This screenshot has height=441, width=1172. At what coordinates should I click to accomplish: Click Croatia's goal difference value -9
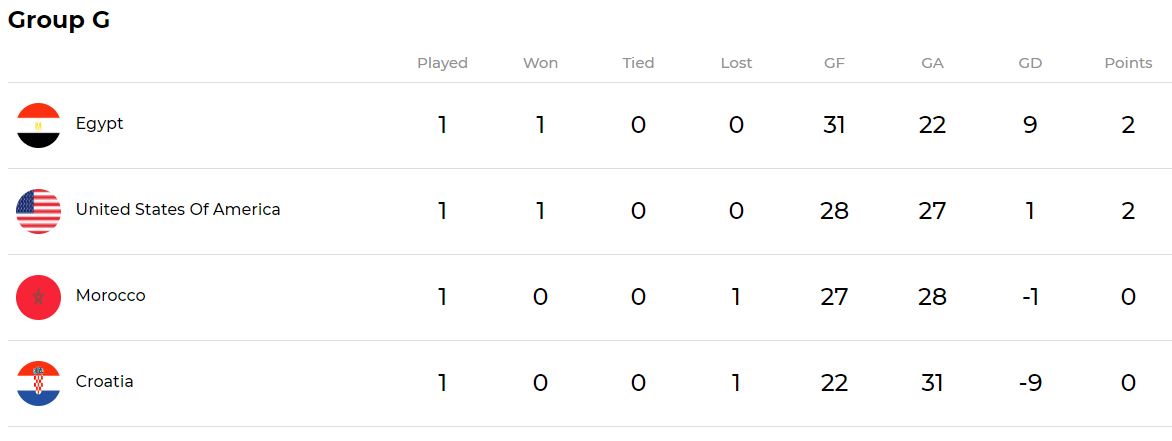click(1030, 383)
